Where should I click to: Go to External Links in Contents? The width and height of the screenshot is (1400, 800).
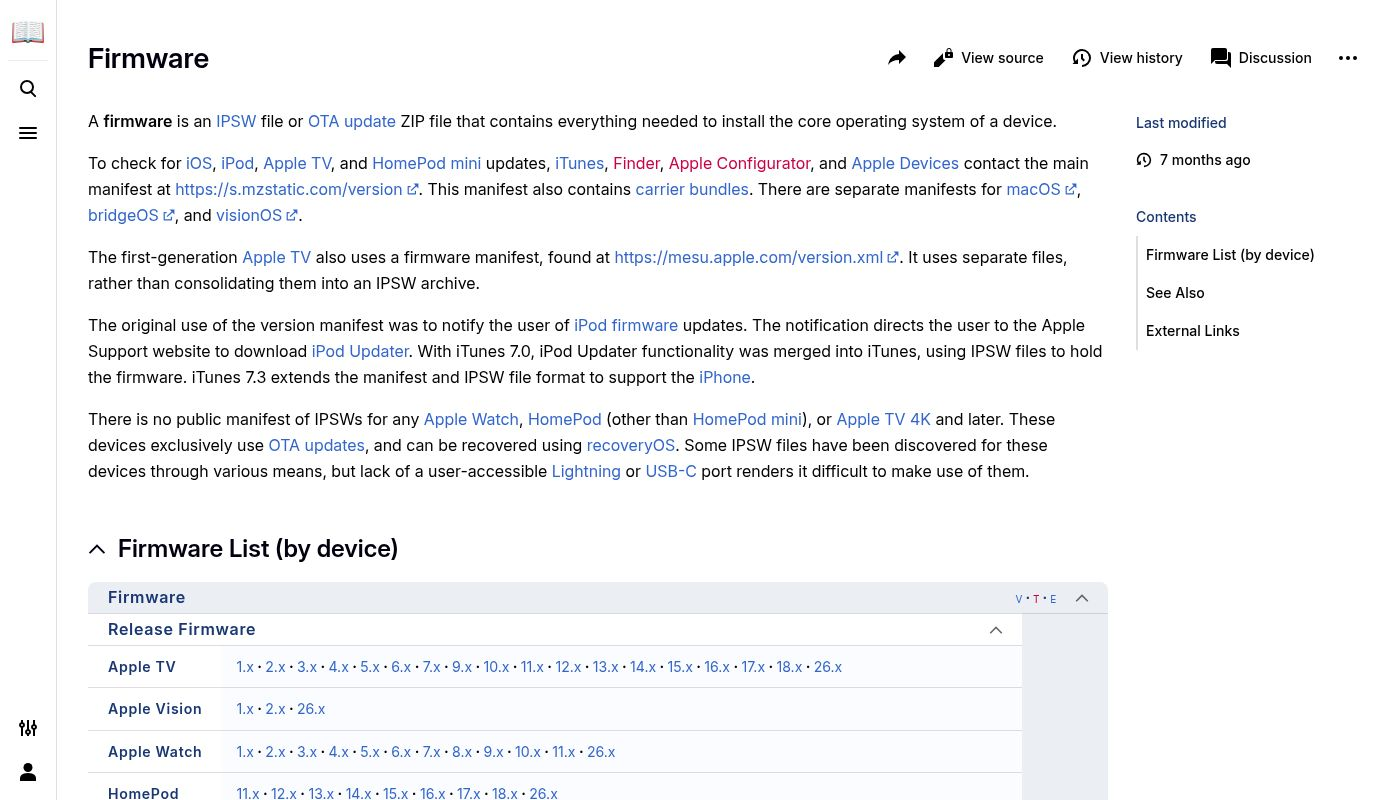1192,331
